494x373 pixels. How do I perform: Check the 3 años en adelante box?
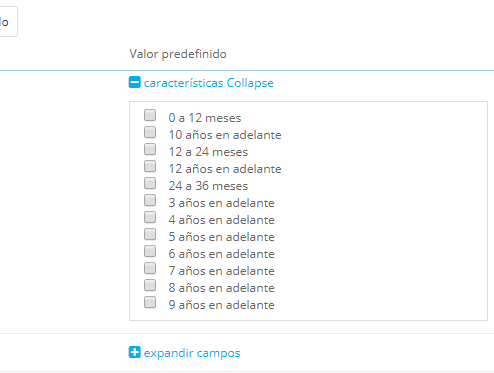(150, 200)
